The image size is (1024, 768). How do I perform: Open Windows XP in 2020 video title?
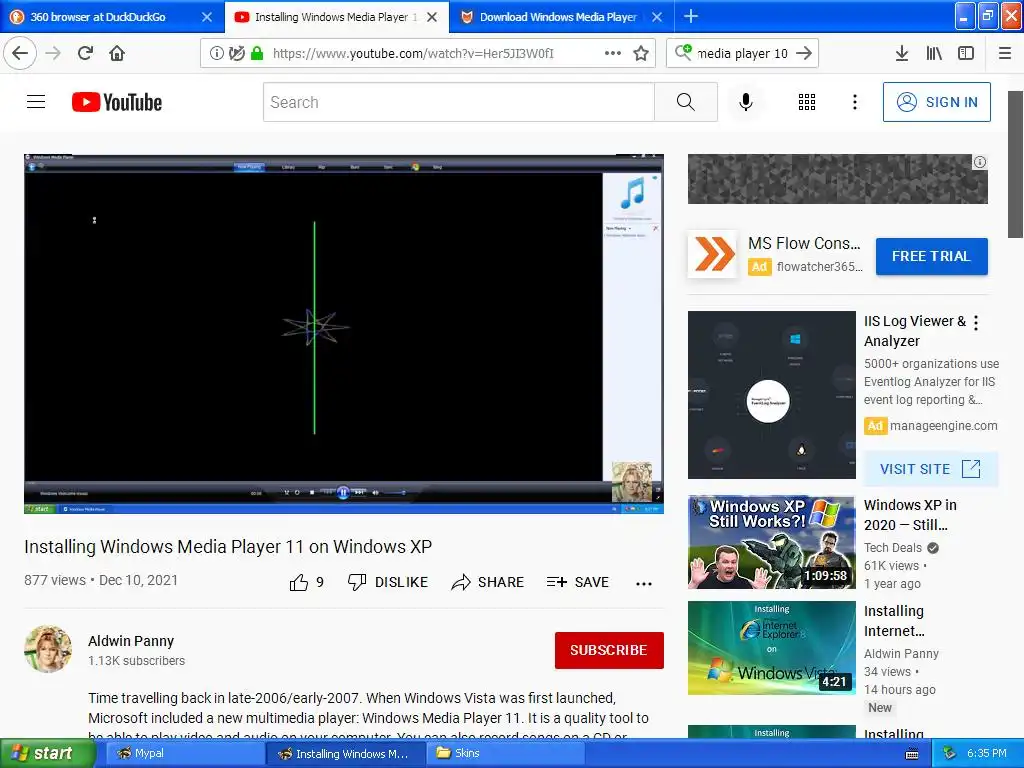pyautogui.click(x=910, y=515)
